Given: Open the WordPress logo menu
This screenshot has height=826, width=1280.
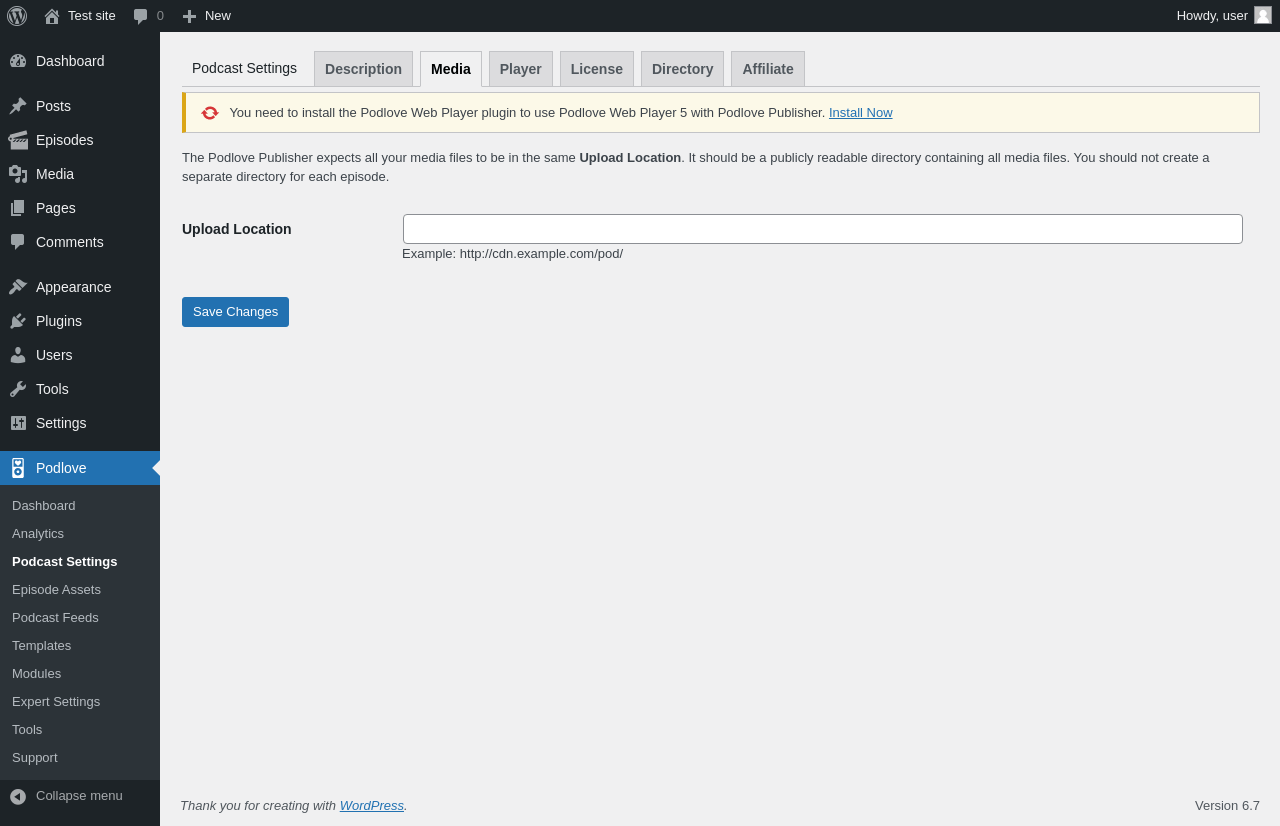Looking at the screenshot, I should pyautogui.click(x=17, y=16).
